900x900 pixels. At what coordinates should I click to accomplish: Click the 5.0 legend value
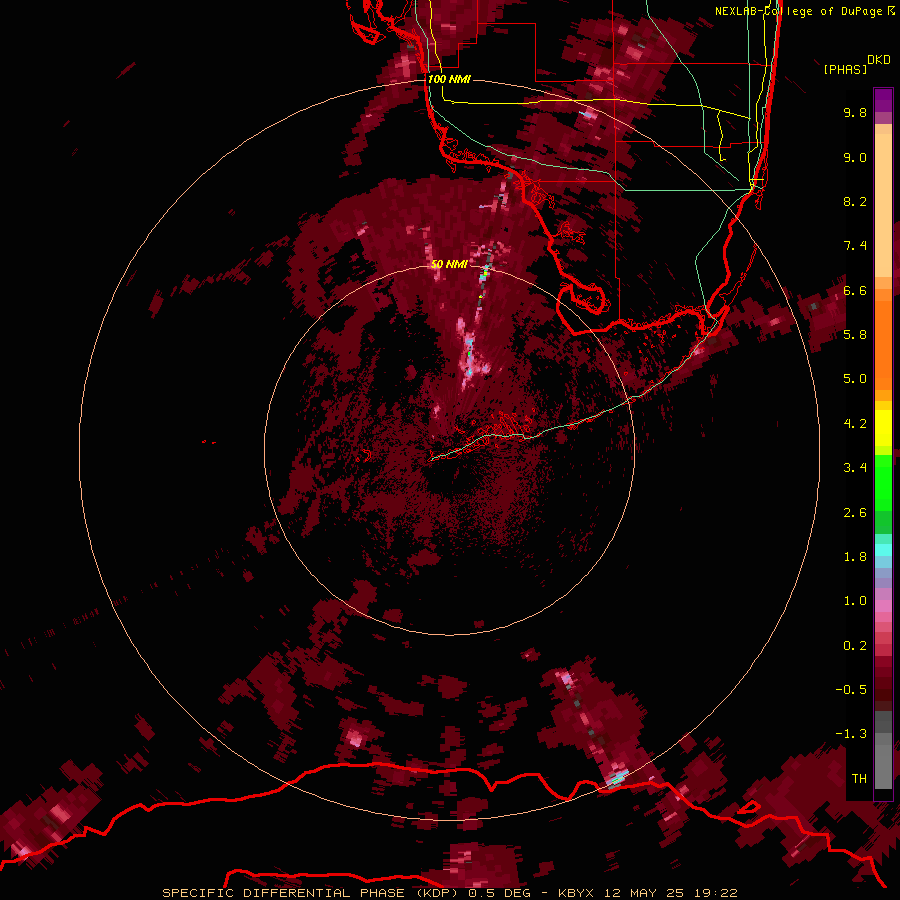tap(855, 379)
